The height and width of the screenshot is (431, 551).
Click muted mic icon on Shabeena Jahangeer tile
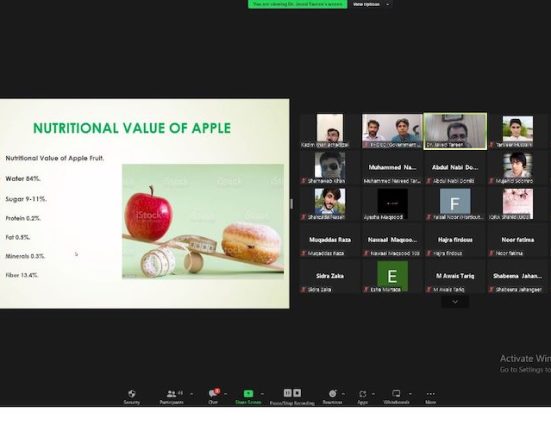coord(492,290)
